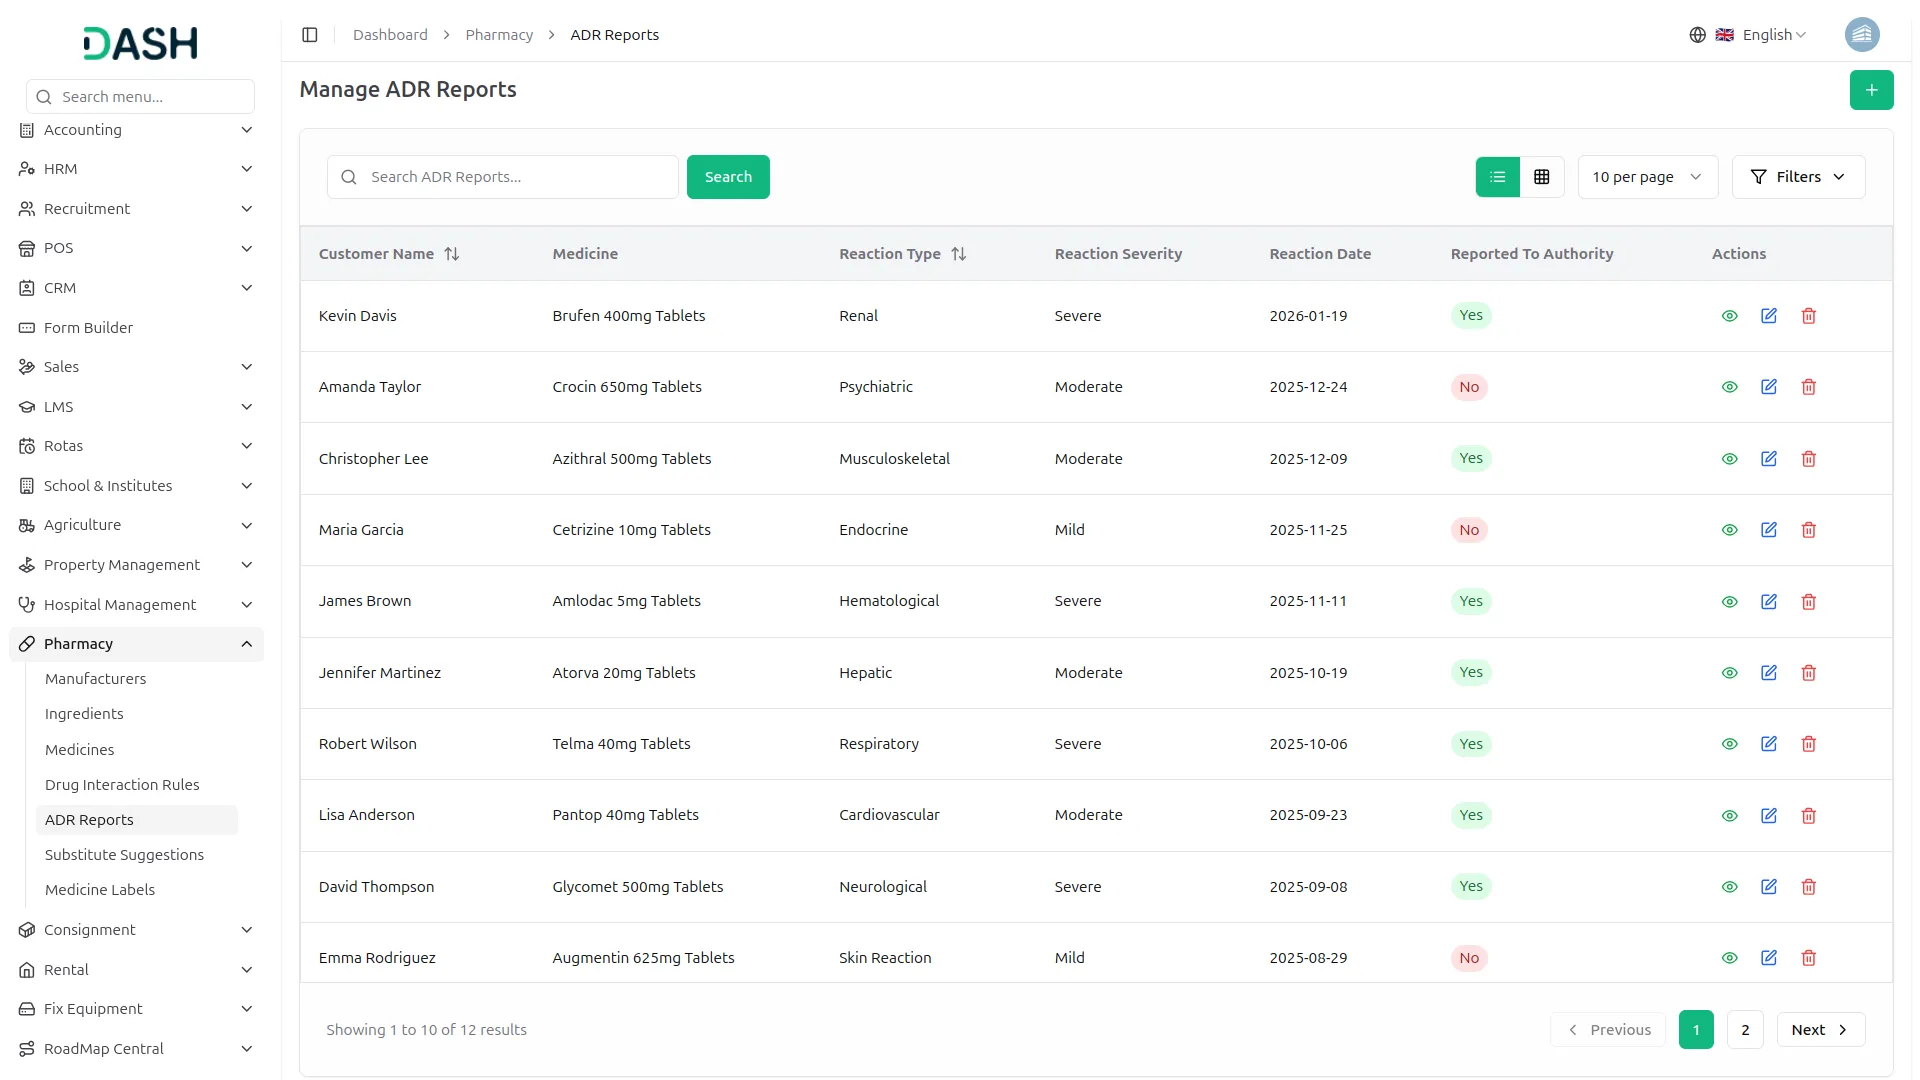The height and width of the screenshot is (1080, 1920).
Task: Sort by Customer Name column arrows
Action: 452,254
